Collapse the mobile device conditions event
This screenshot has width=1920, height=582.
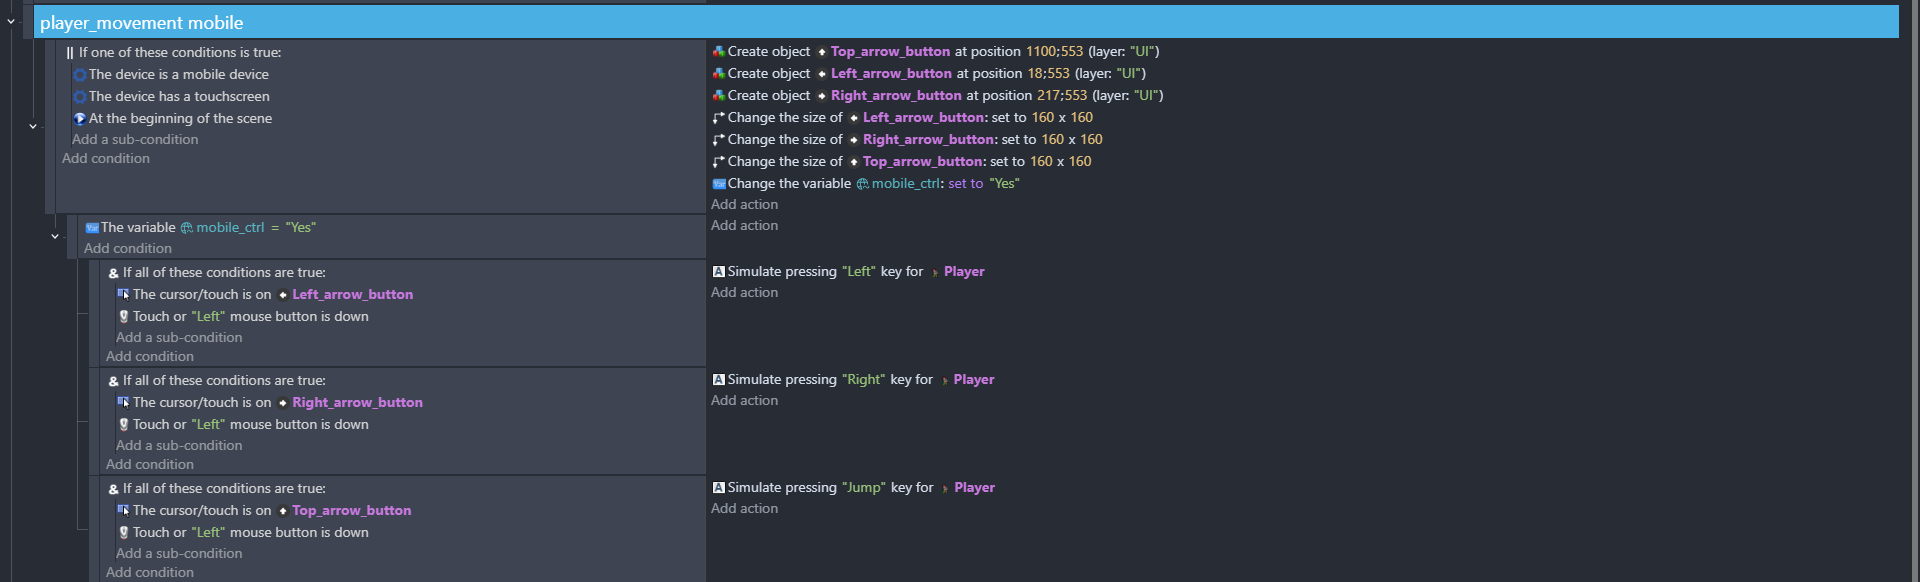(33, 127)
